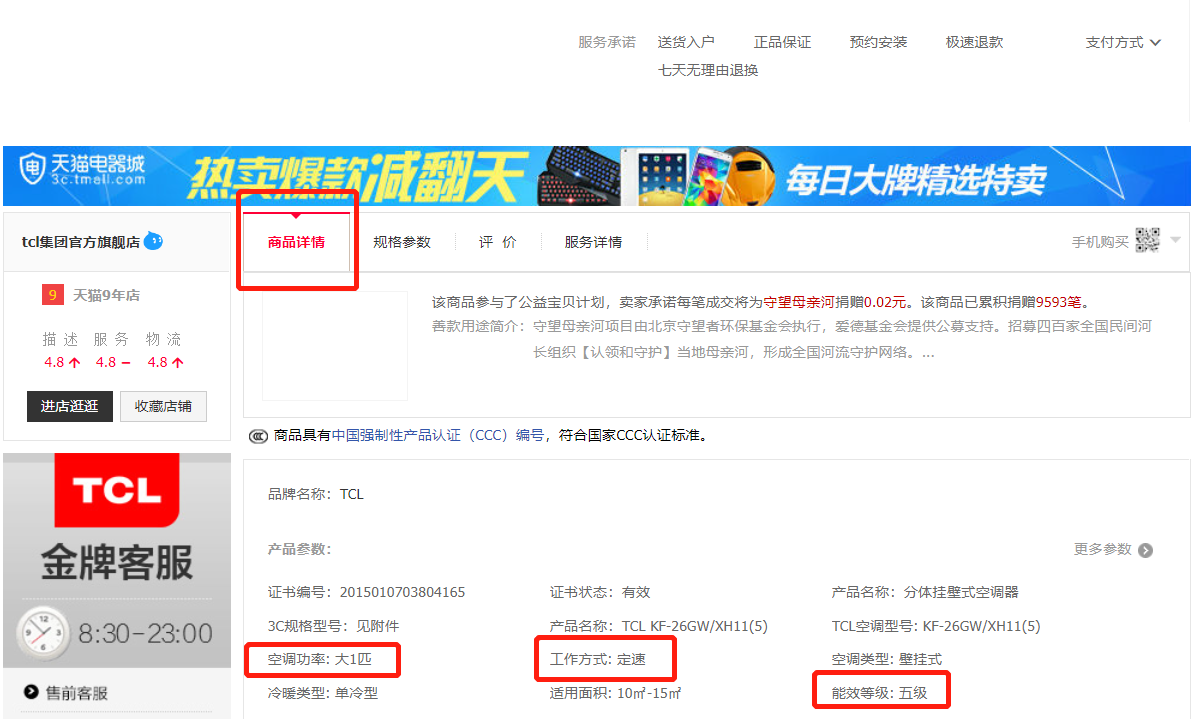The width and height of the screenshot is (1192, 719).
Task: Click the 七天无理由退换 service promise
Action: point(708,70)
